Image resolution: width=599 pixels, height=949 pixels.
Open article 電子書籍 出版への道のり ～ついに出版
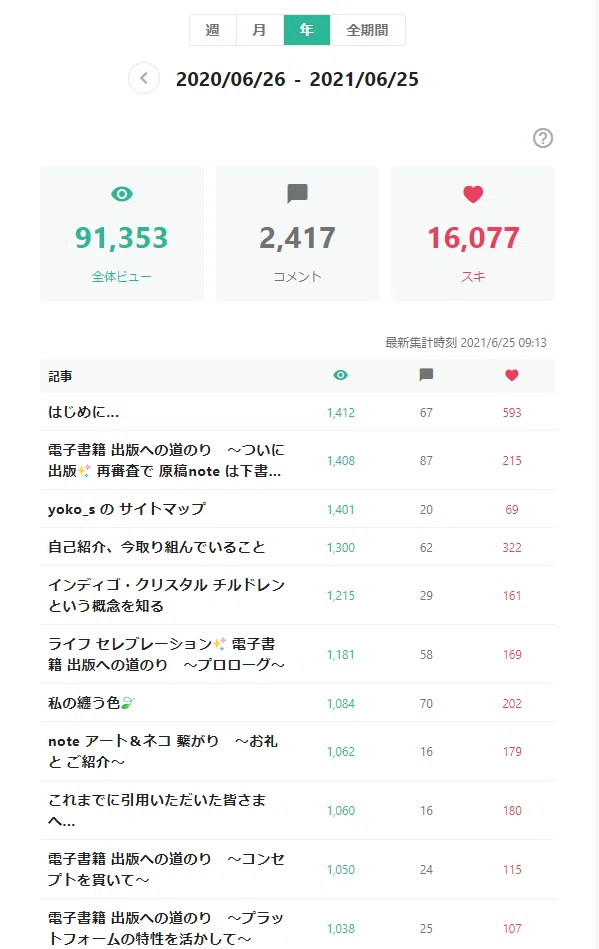click(166, 461)
